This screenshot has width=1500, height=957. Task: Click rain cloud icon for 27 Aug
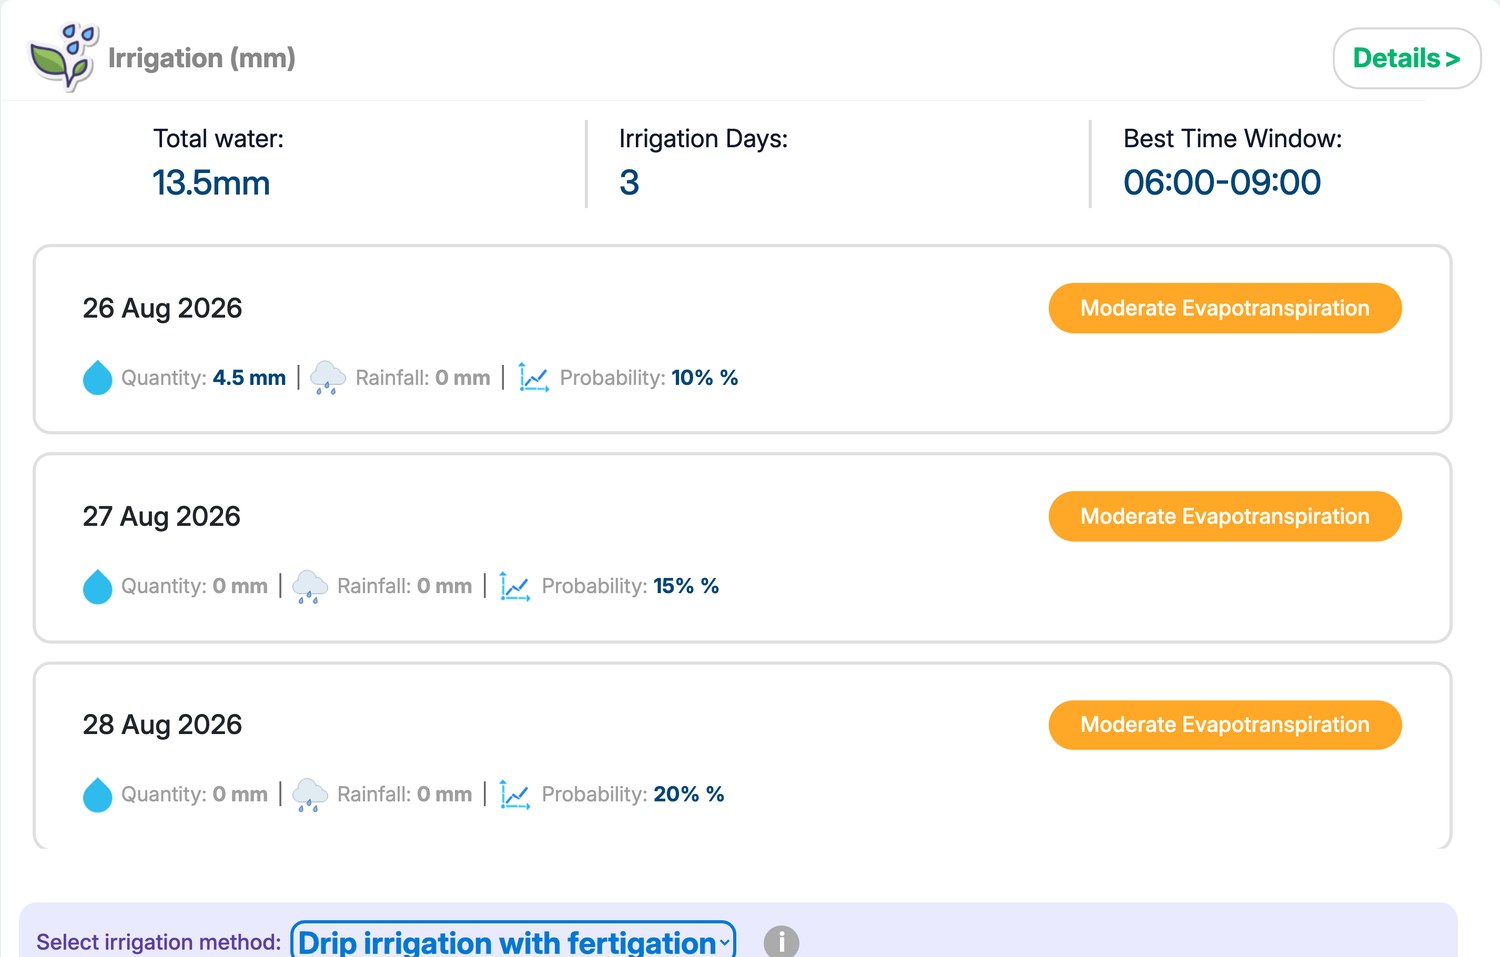310,586
